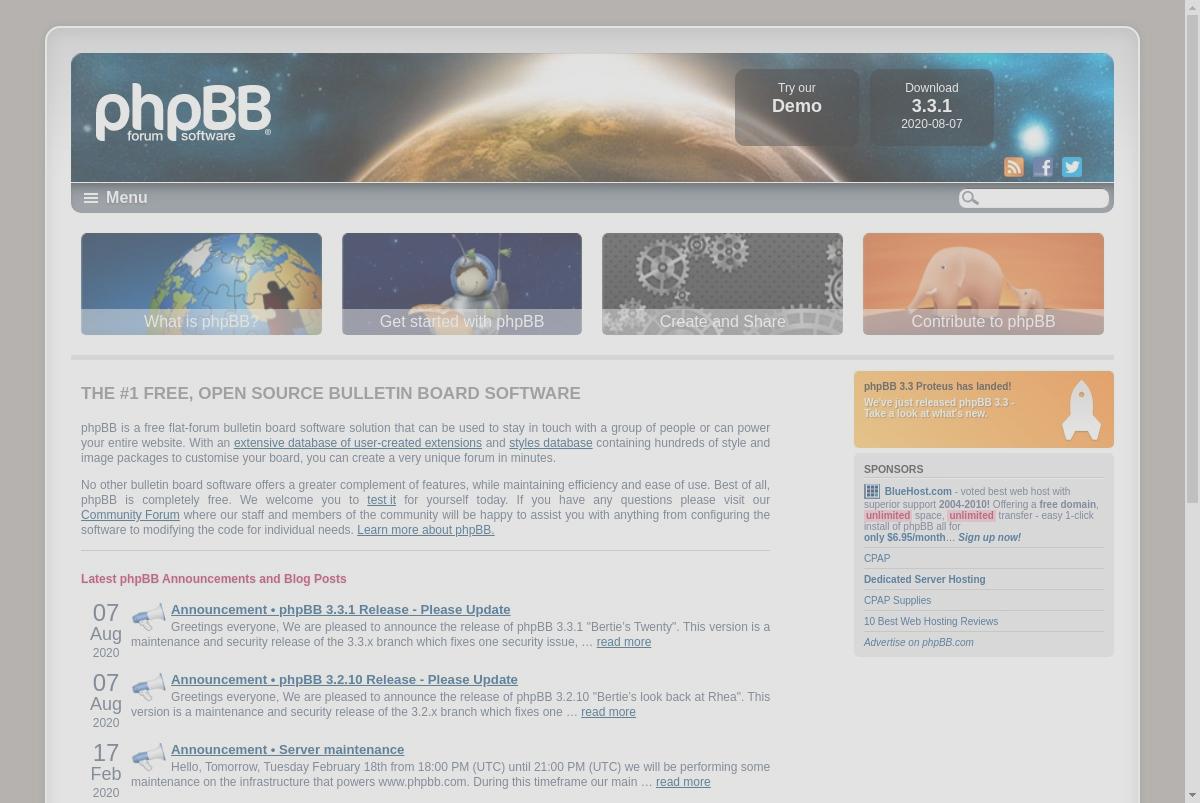Open the Community Forum link
The image size is (1200, 803).
click(130, 515)
